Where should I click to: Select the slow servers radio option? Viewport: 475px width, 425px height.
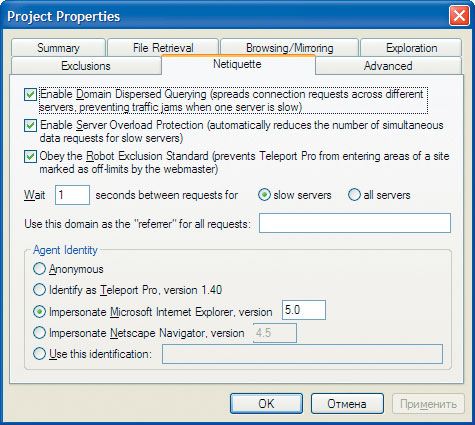264,195
